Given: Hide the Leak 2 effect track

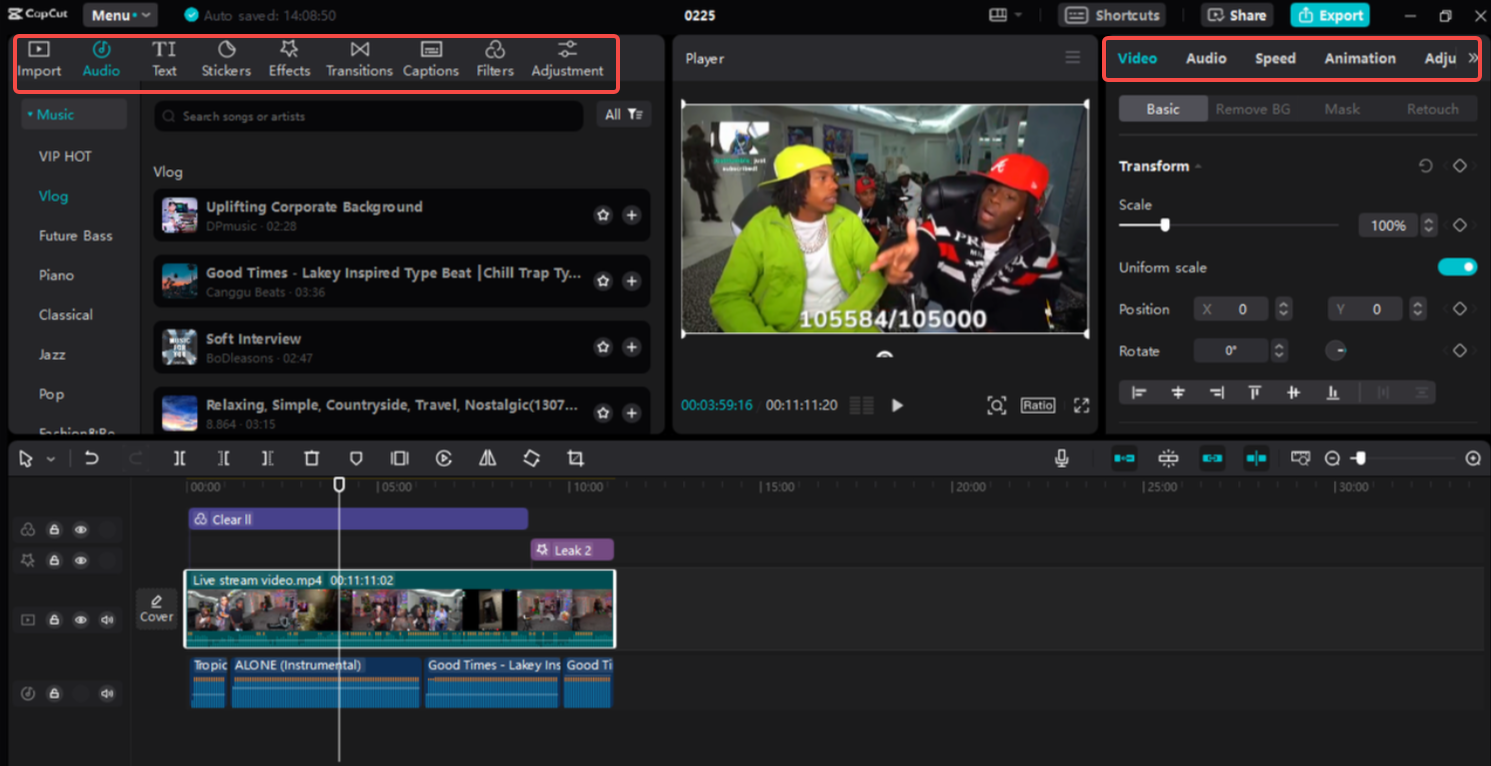Looking at the screenshot, I should tap(80, 560).
